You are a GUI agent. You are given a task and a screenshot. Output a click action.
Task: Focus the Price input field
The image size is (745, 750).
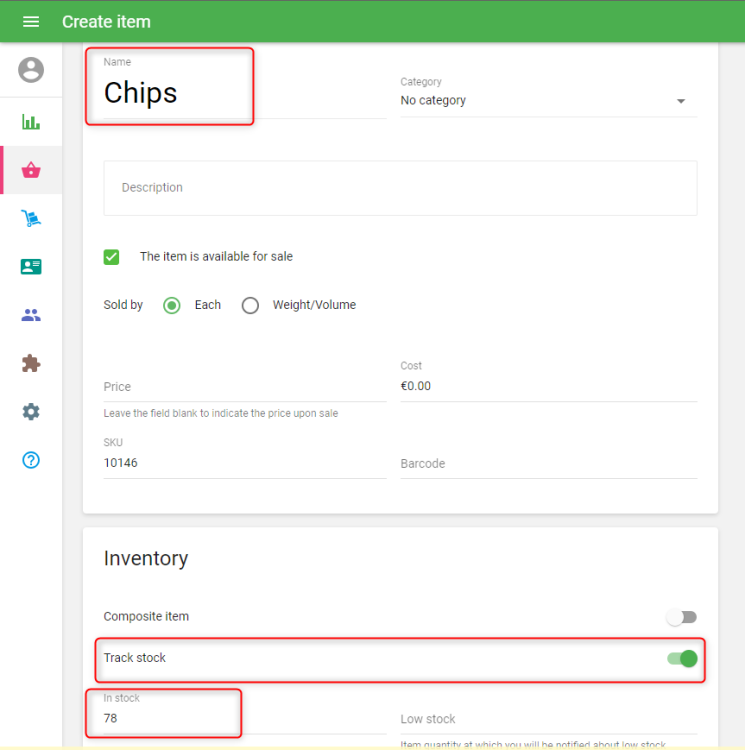coord(244,387)
